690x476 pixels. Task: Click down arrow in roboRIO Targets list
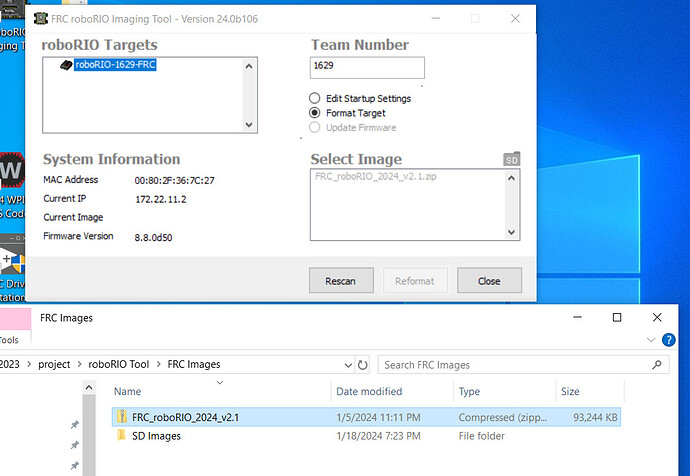pos(249,124)
